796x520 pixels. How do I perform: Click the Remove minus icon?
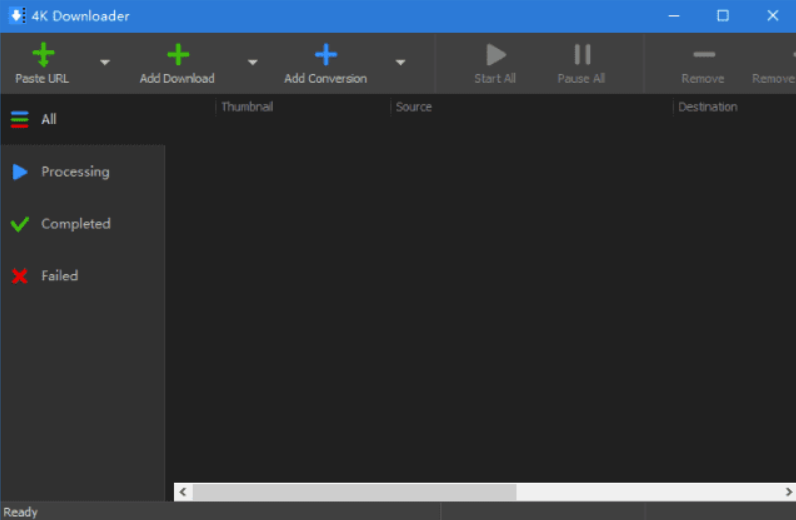coord(703,55)
